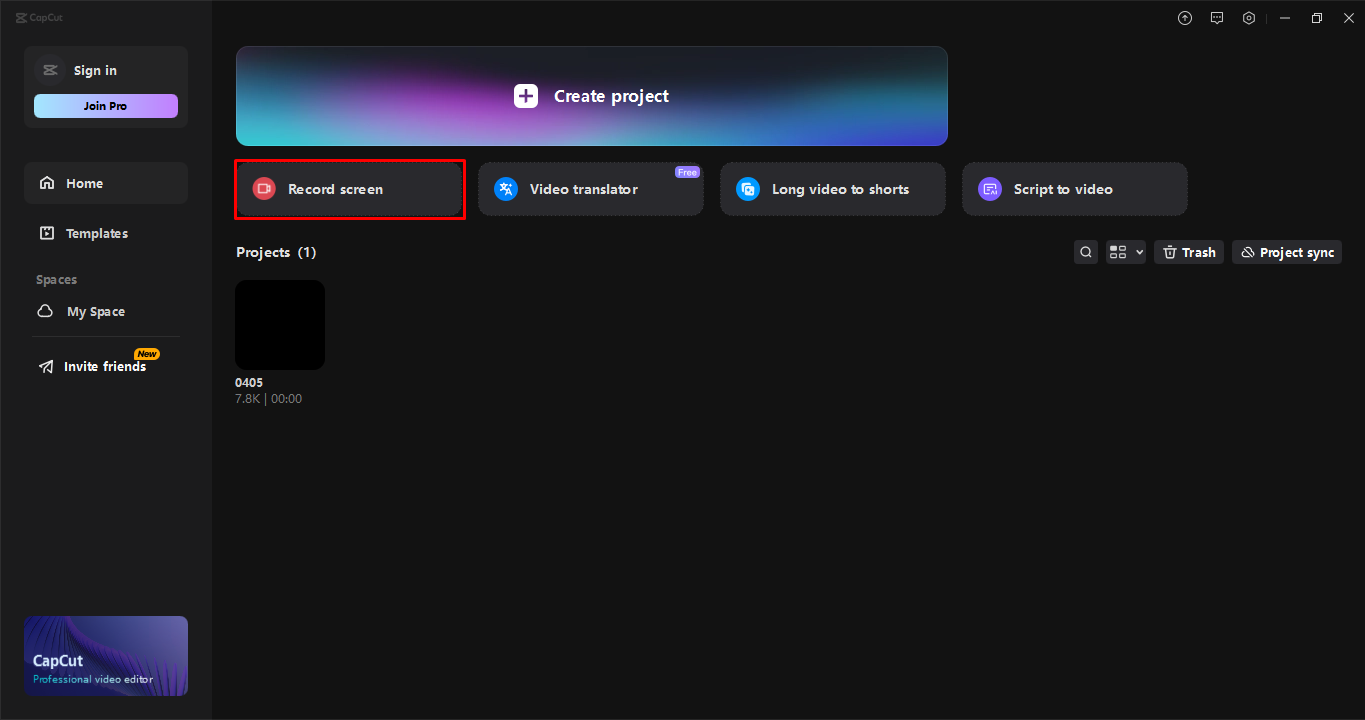The height and width of the screenshot is (720, 1365).
Task: Open the layout view dropdown
Action: (x=1126, y=251)
